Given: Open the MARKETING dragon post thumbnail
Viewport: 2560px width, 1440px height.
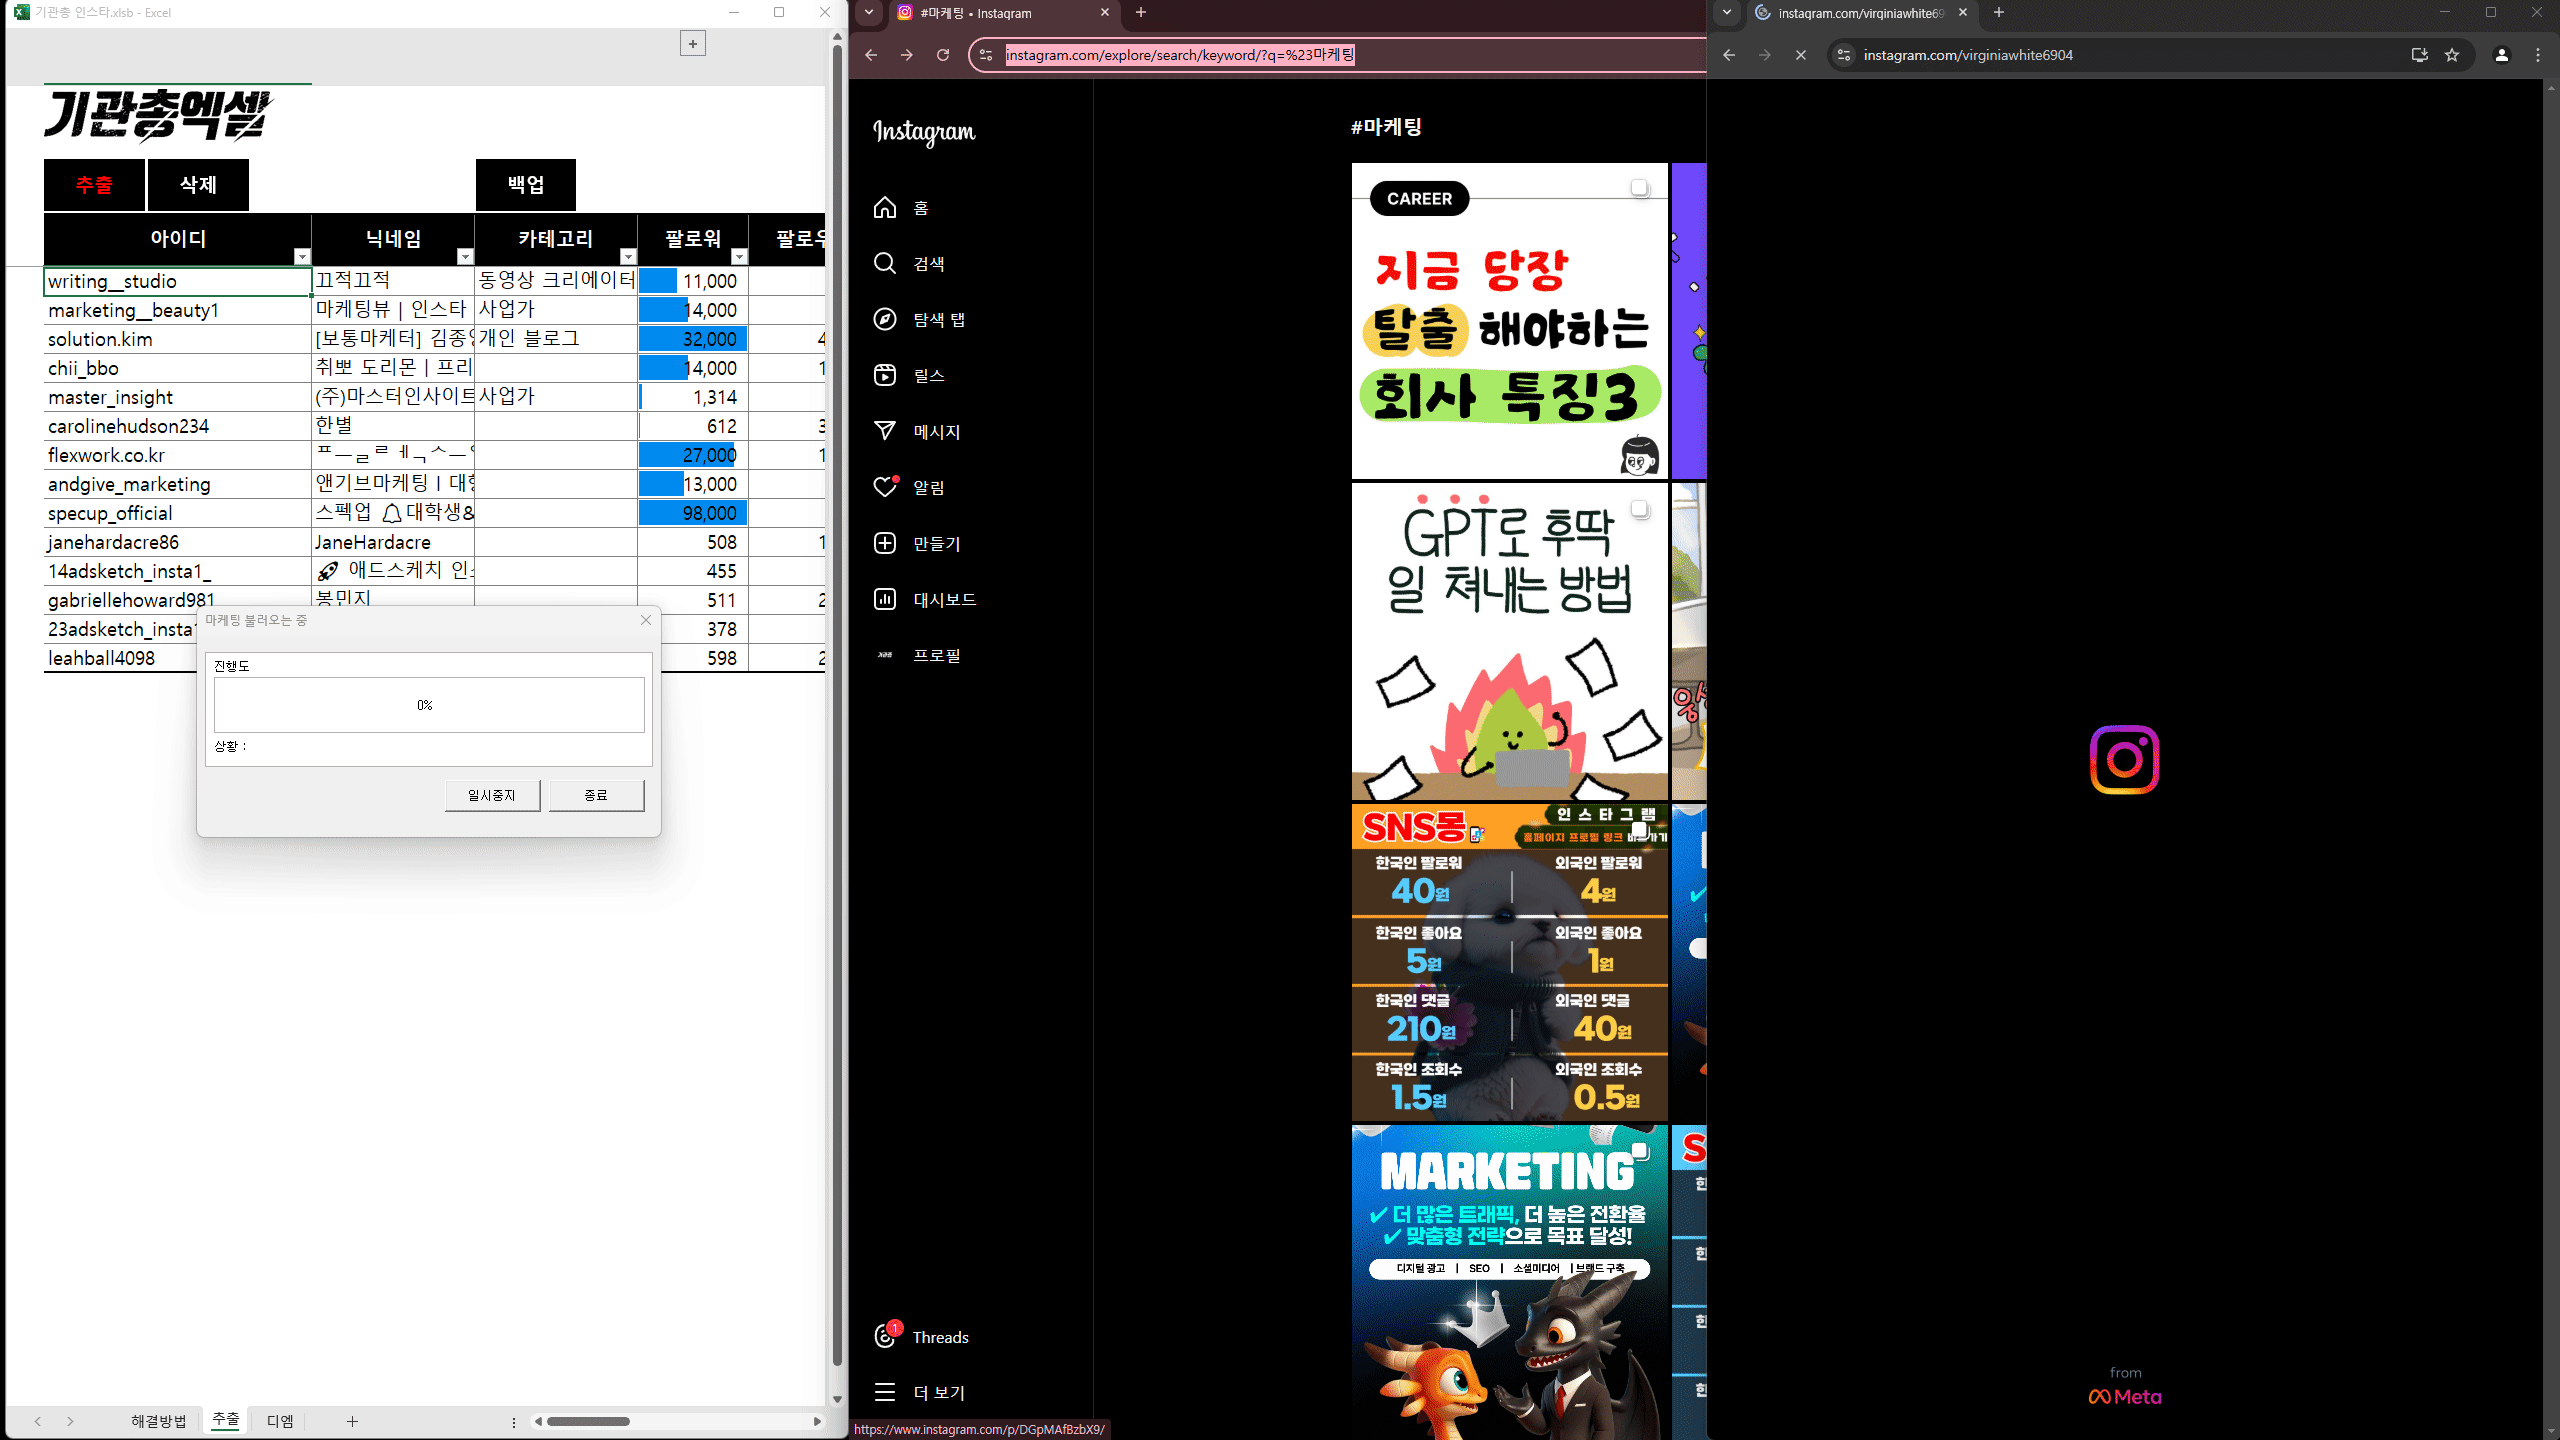Looking at the screenshot, I should (1510, 1282).
